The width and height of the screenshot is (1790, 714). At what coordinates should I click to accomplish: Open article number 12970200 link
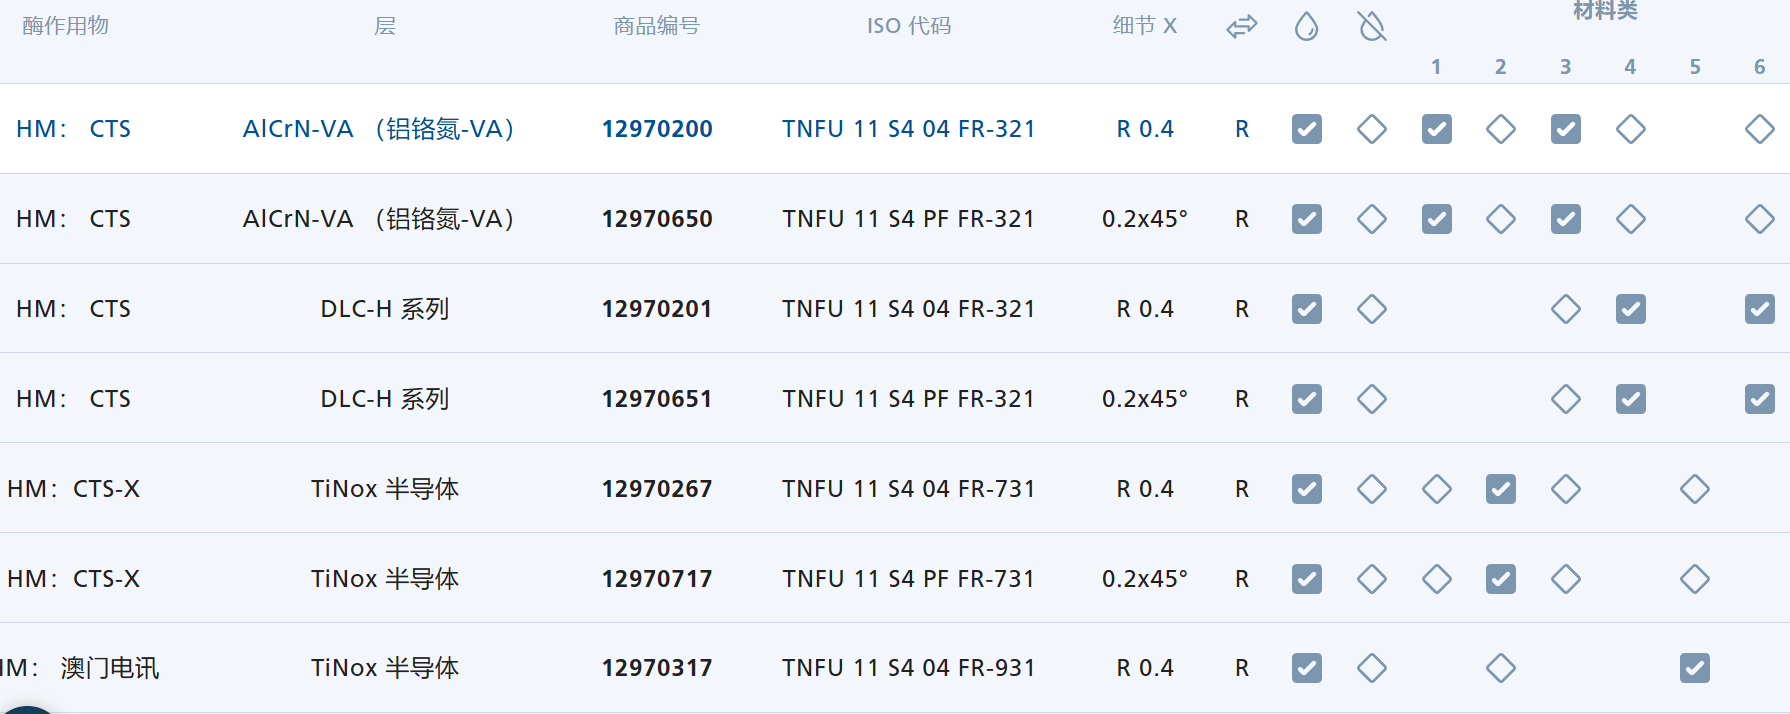pos(657,129)
